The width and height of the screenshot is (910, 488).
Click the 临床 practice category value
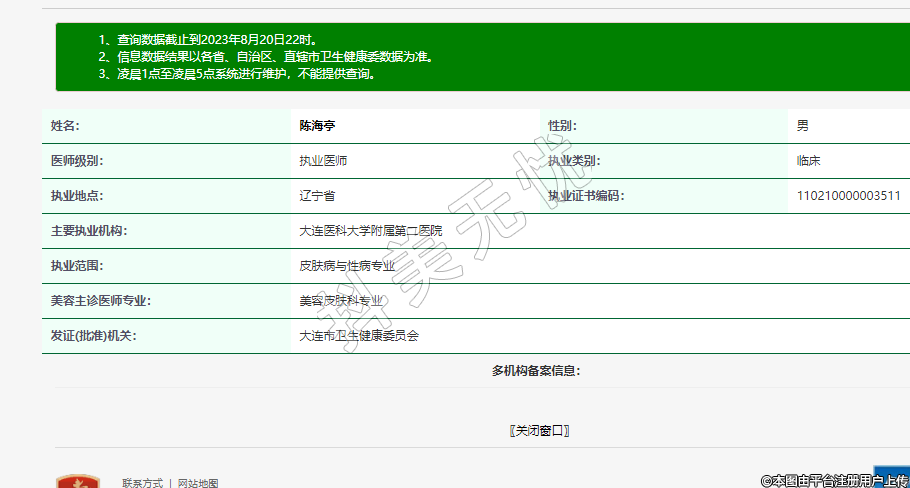[x=808, y=161]
